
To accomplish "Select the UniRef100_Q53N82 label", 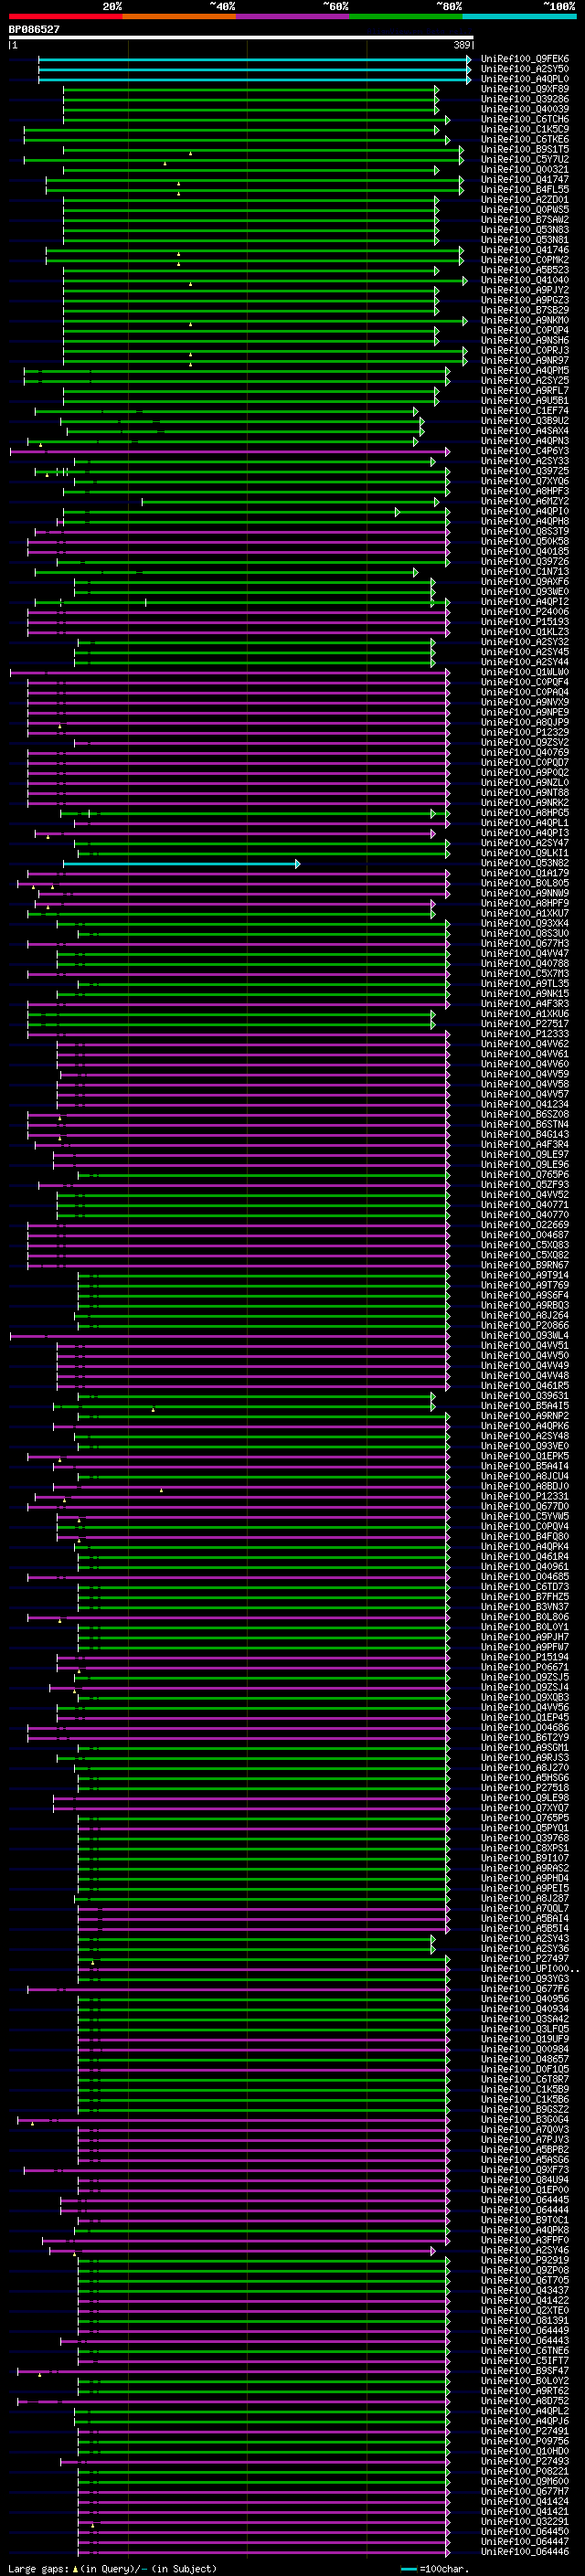I will 524,864.
